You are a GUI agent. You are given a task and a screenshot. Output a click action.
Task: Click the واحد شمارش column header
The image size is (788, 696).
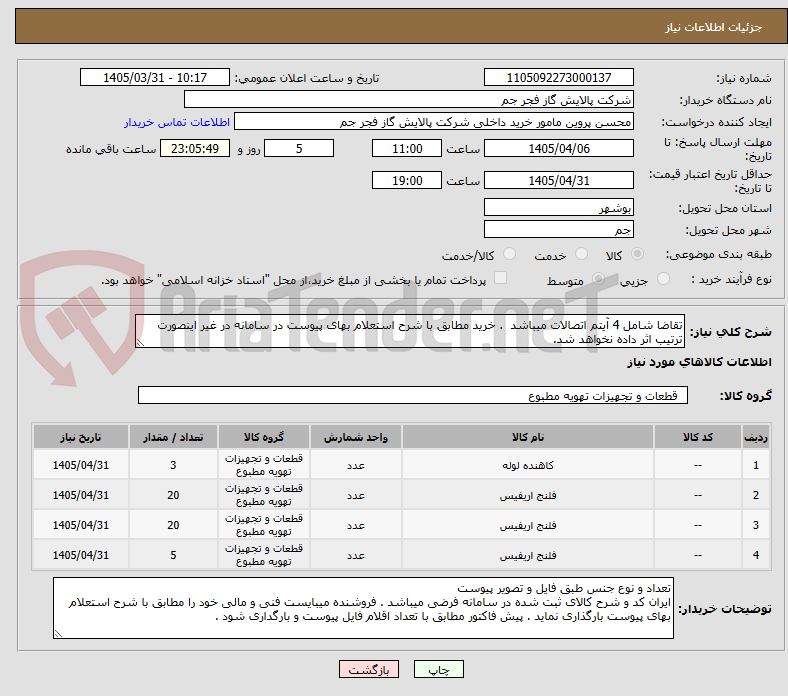[356, 437]
